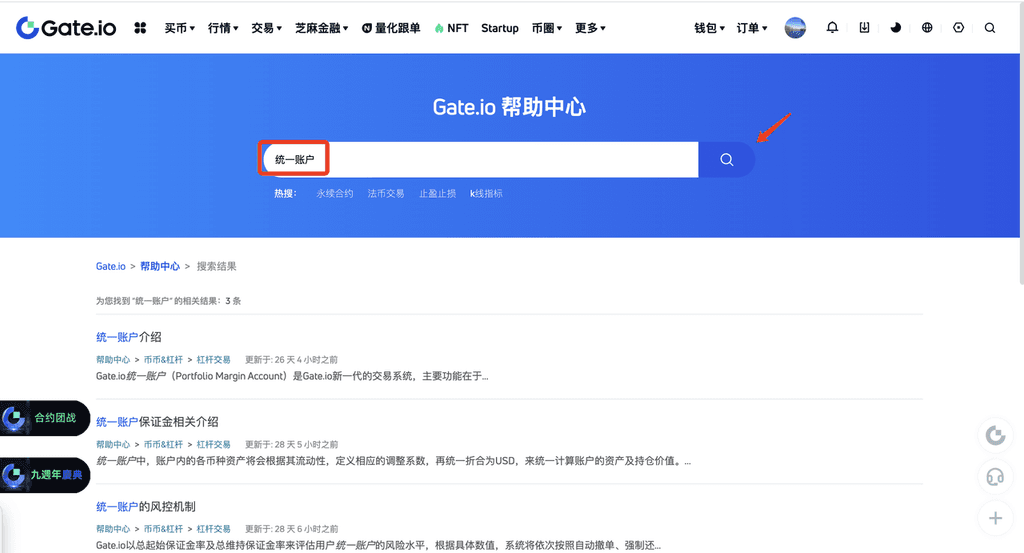
Task: Click the Gate.io logo
Action: (x=67, y=28)
